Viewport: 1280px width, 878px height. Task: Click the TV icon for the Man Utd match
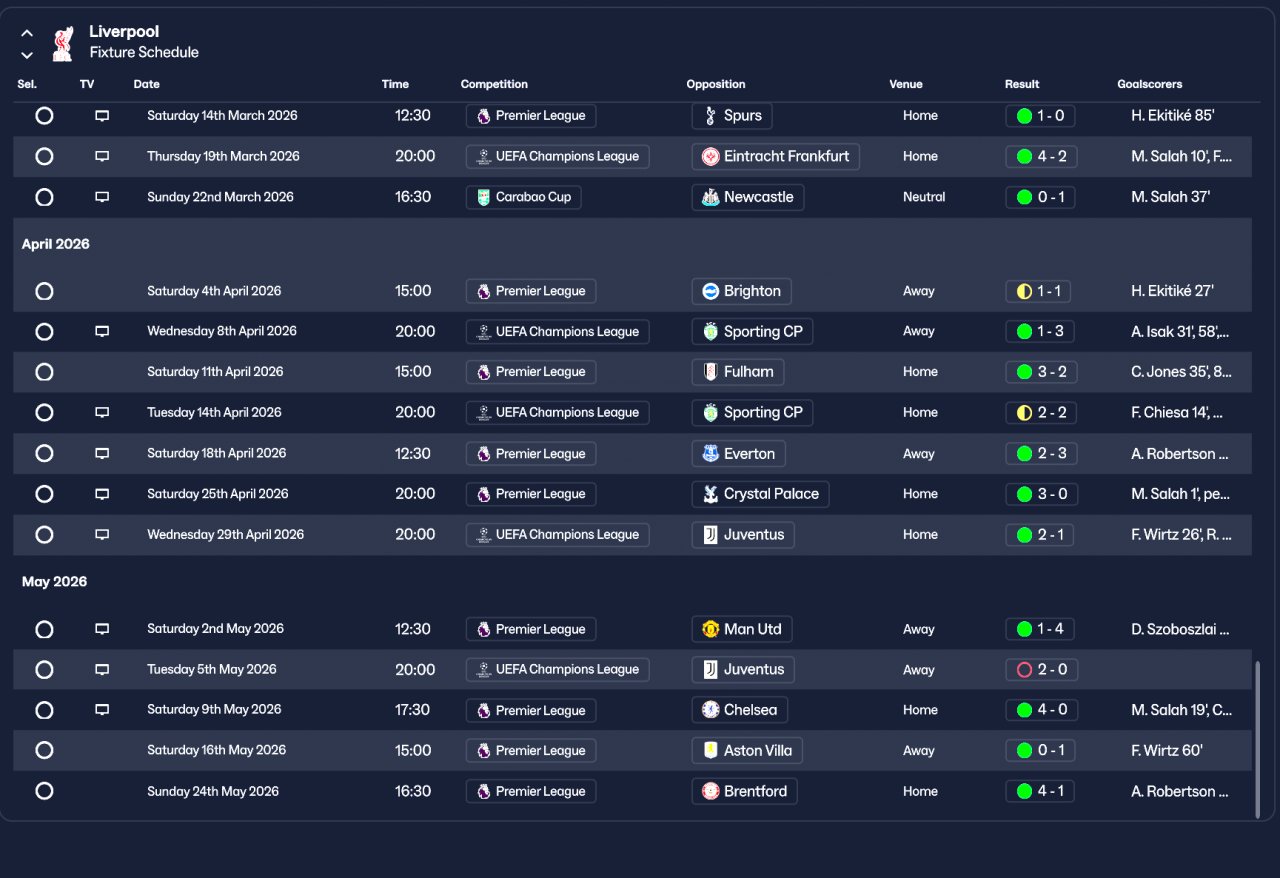[x=102, y=629]
